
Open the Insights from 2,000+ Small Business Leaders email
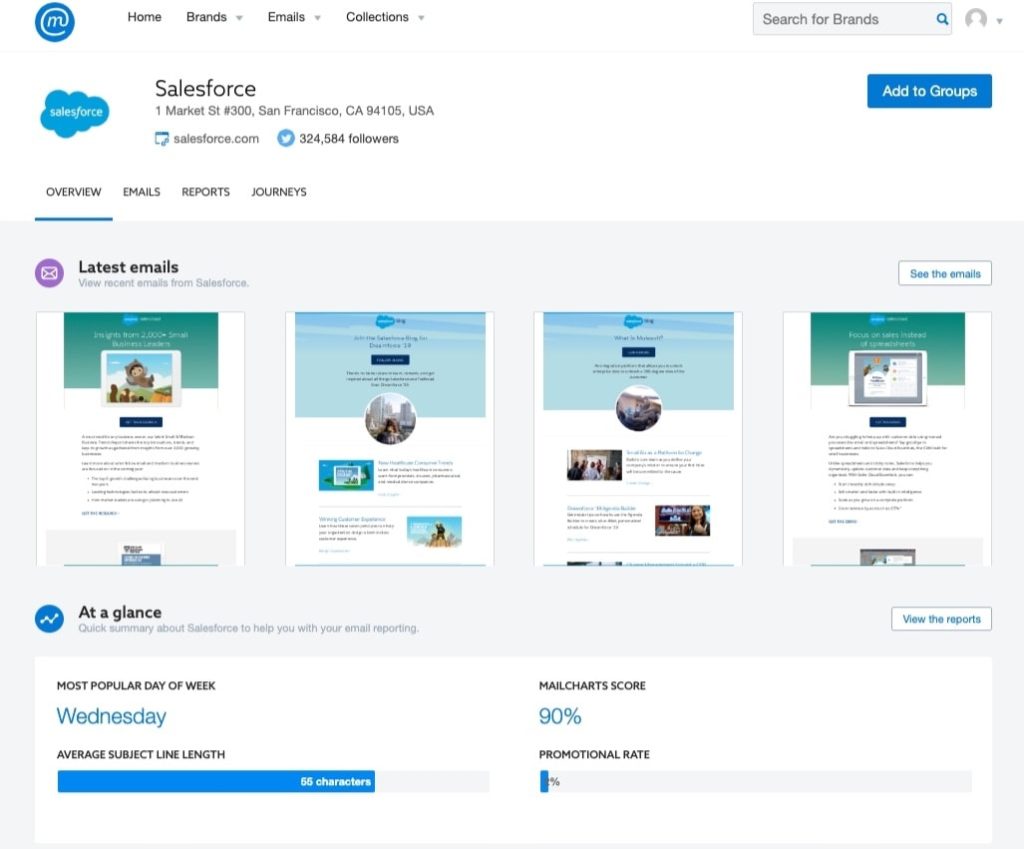click(140, 439)
